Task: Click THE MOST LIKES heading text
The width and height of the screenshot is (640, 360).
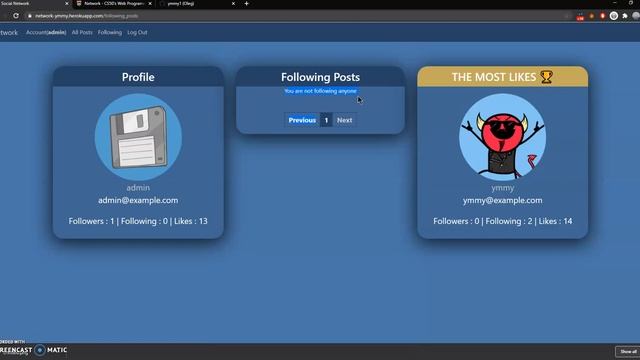Action: [x=494, y=77]
